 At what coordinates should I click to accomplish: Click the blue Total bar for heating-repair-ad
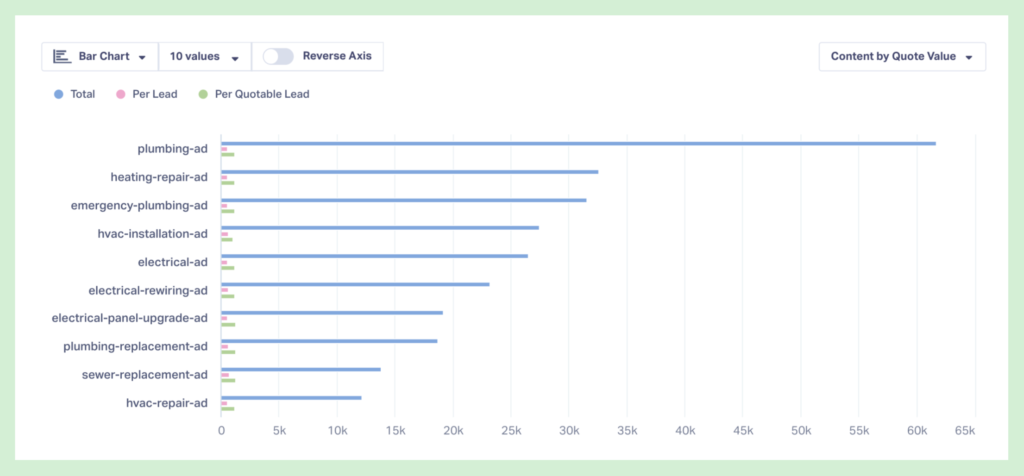pyautogui.click(x=409, y=172)
